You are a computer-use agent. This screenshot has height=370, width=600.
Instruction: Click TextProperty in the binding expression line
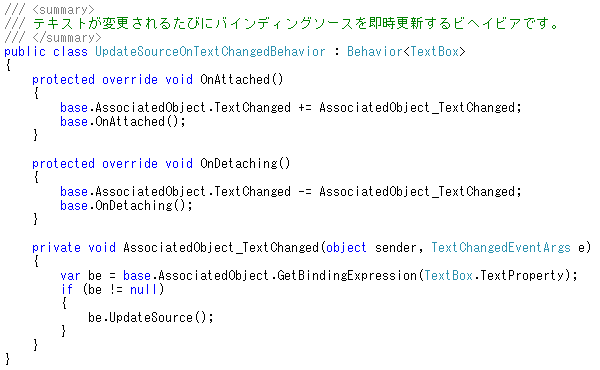[x=522, y=275]
